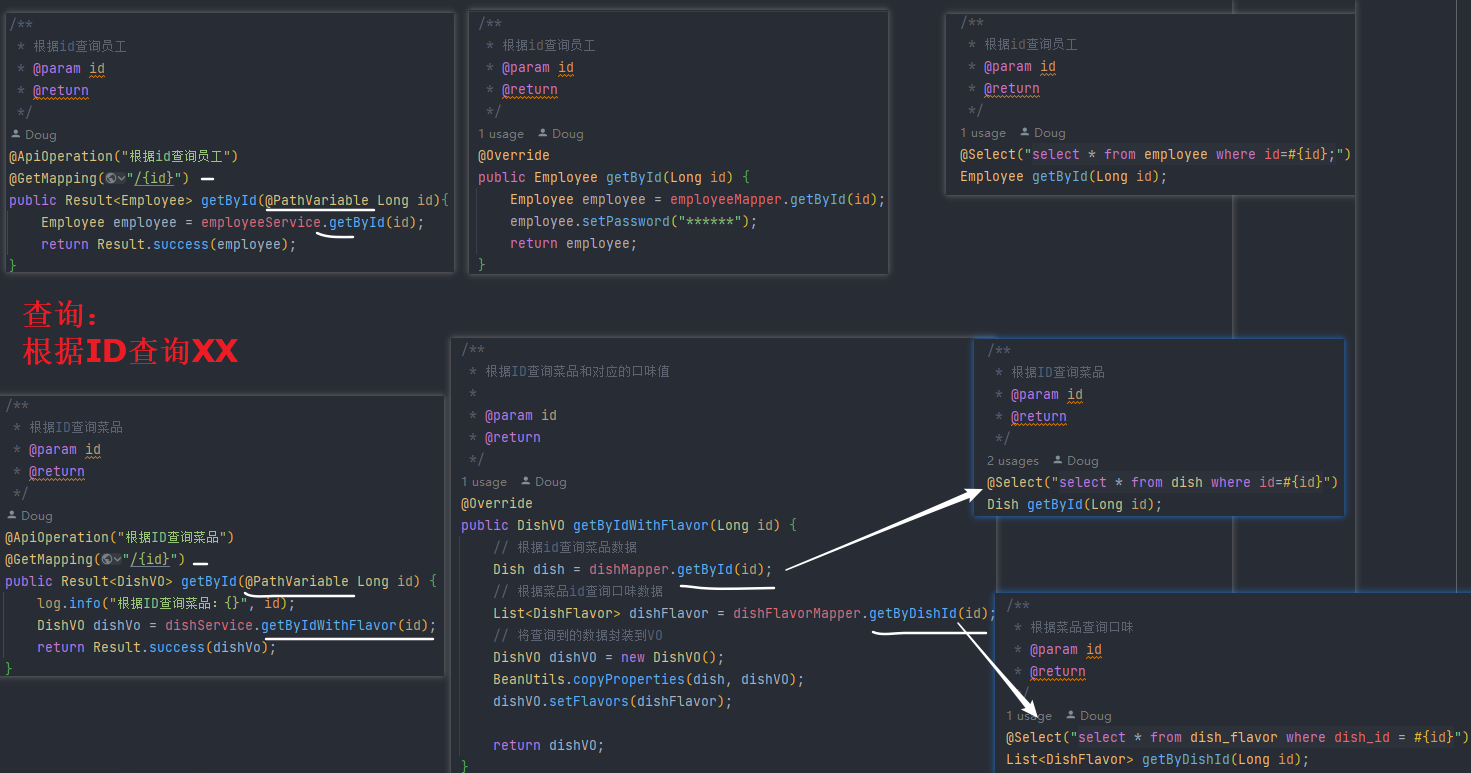Image resolution: width=1471 pixels, height=773 pixels.
Task: Click the "/{id}" path in employee @GetMapping
Action: point(156,178)
